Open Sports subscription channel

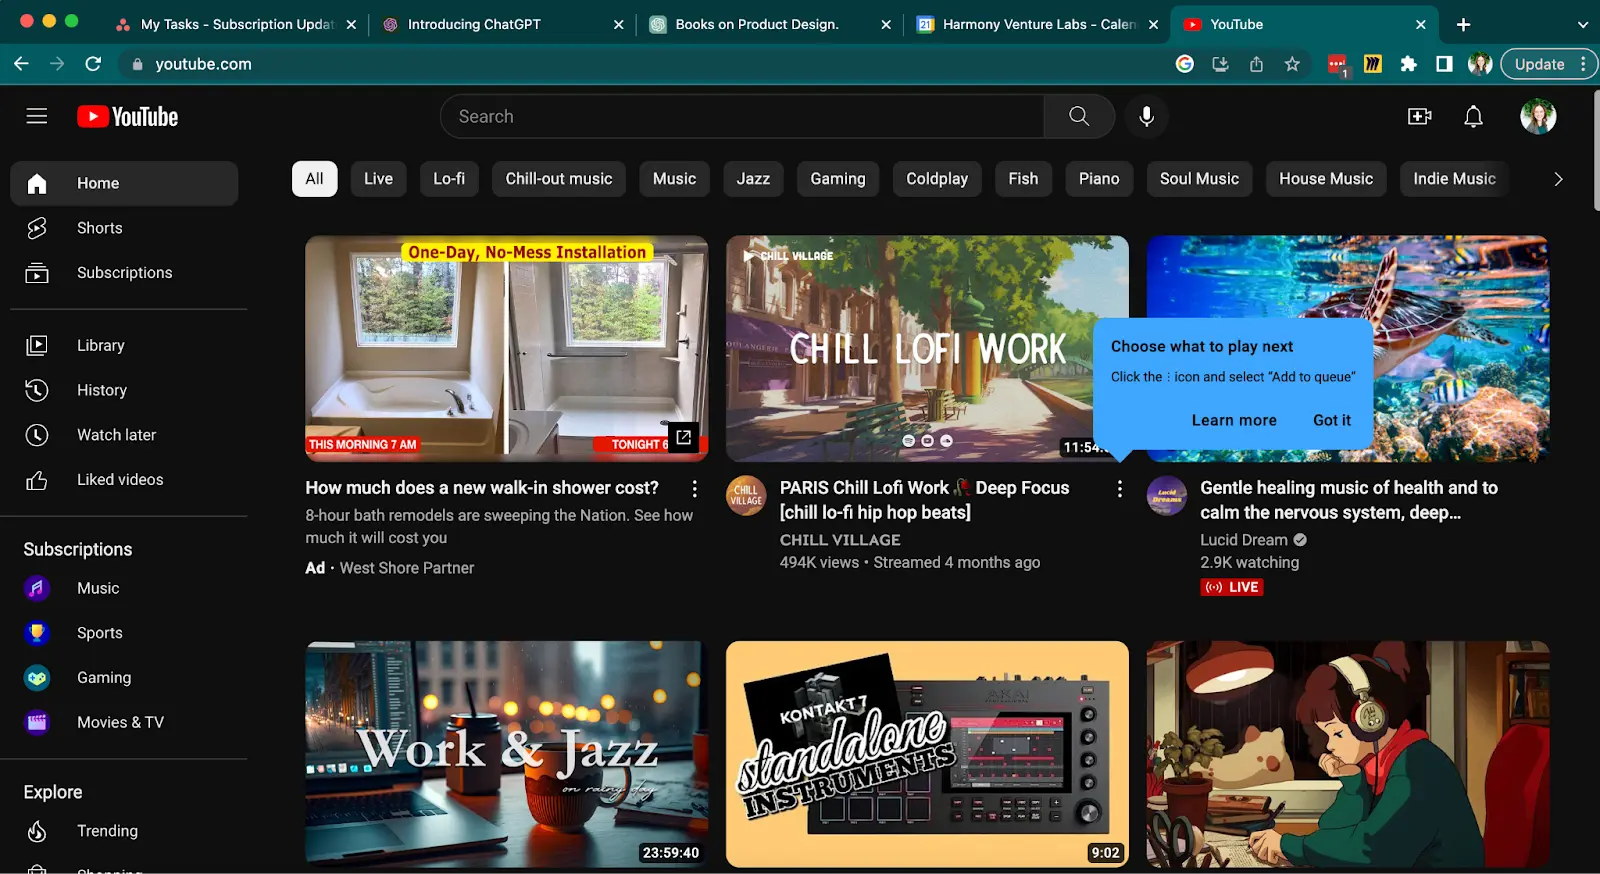coord(124,633)
